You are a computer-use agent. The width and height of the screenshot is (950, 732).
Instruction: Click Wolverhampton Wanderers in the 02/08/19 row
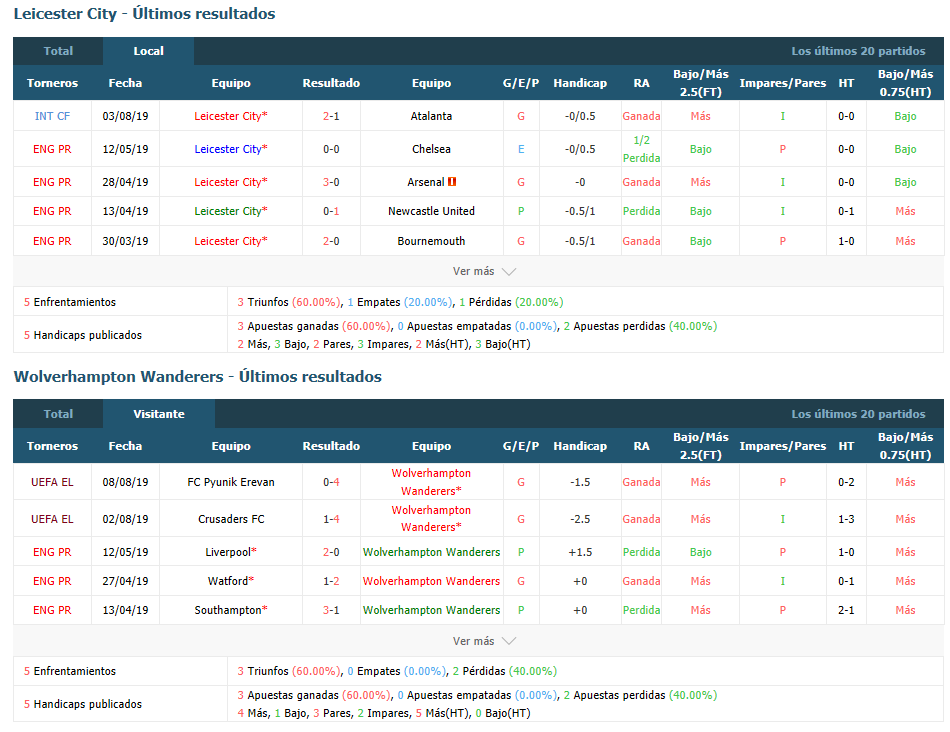point(431,519)
